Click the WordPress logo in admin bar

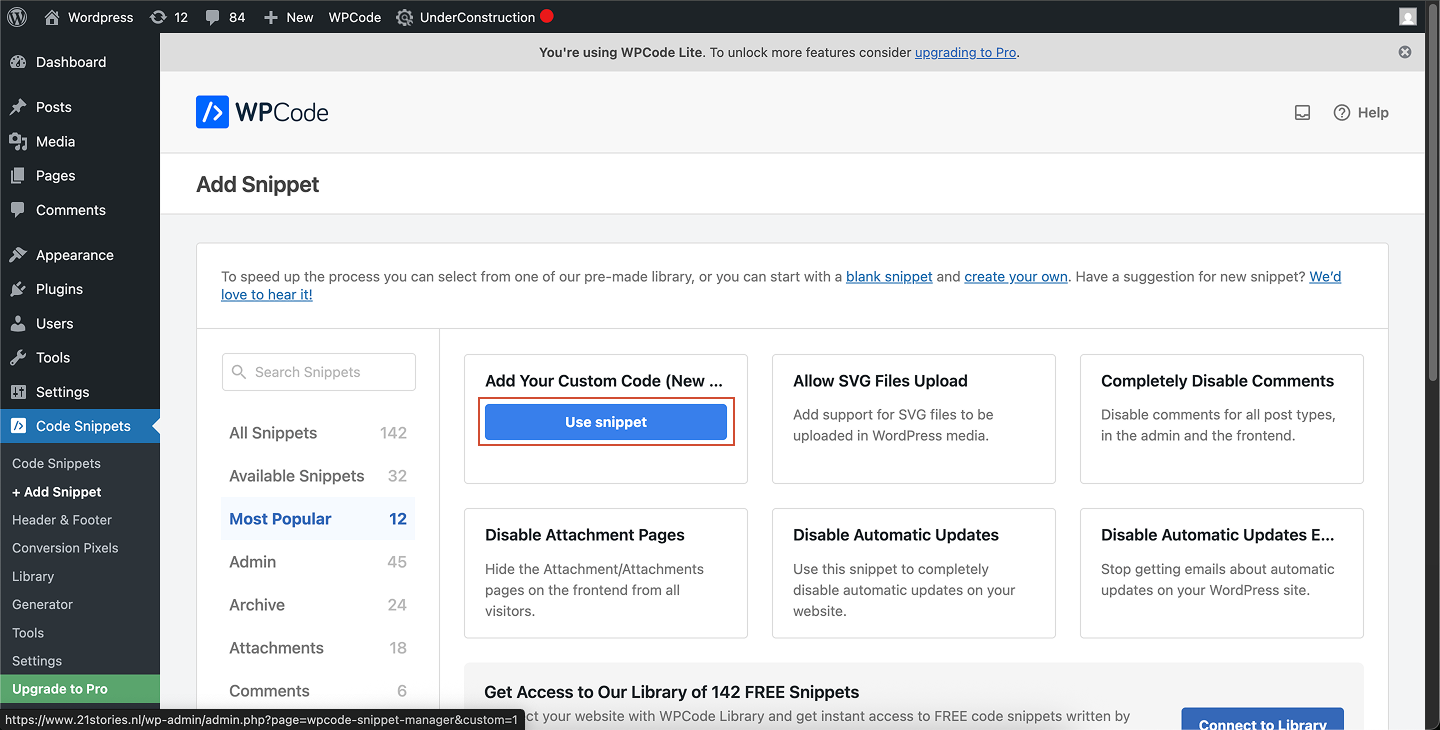point(16,16)
